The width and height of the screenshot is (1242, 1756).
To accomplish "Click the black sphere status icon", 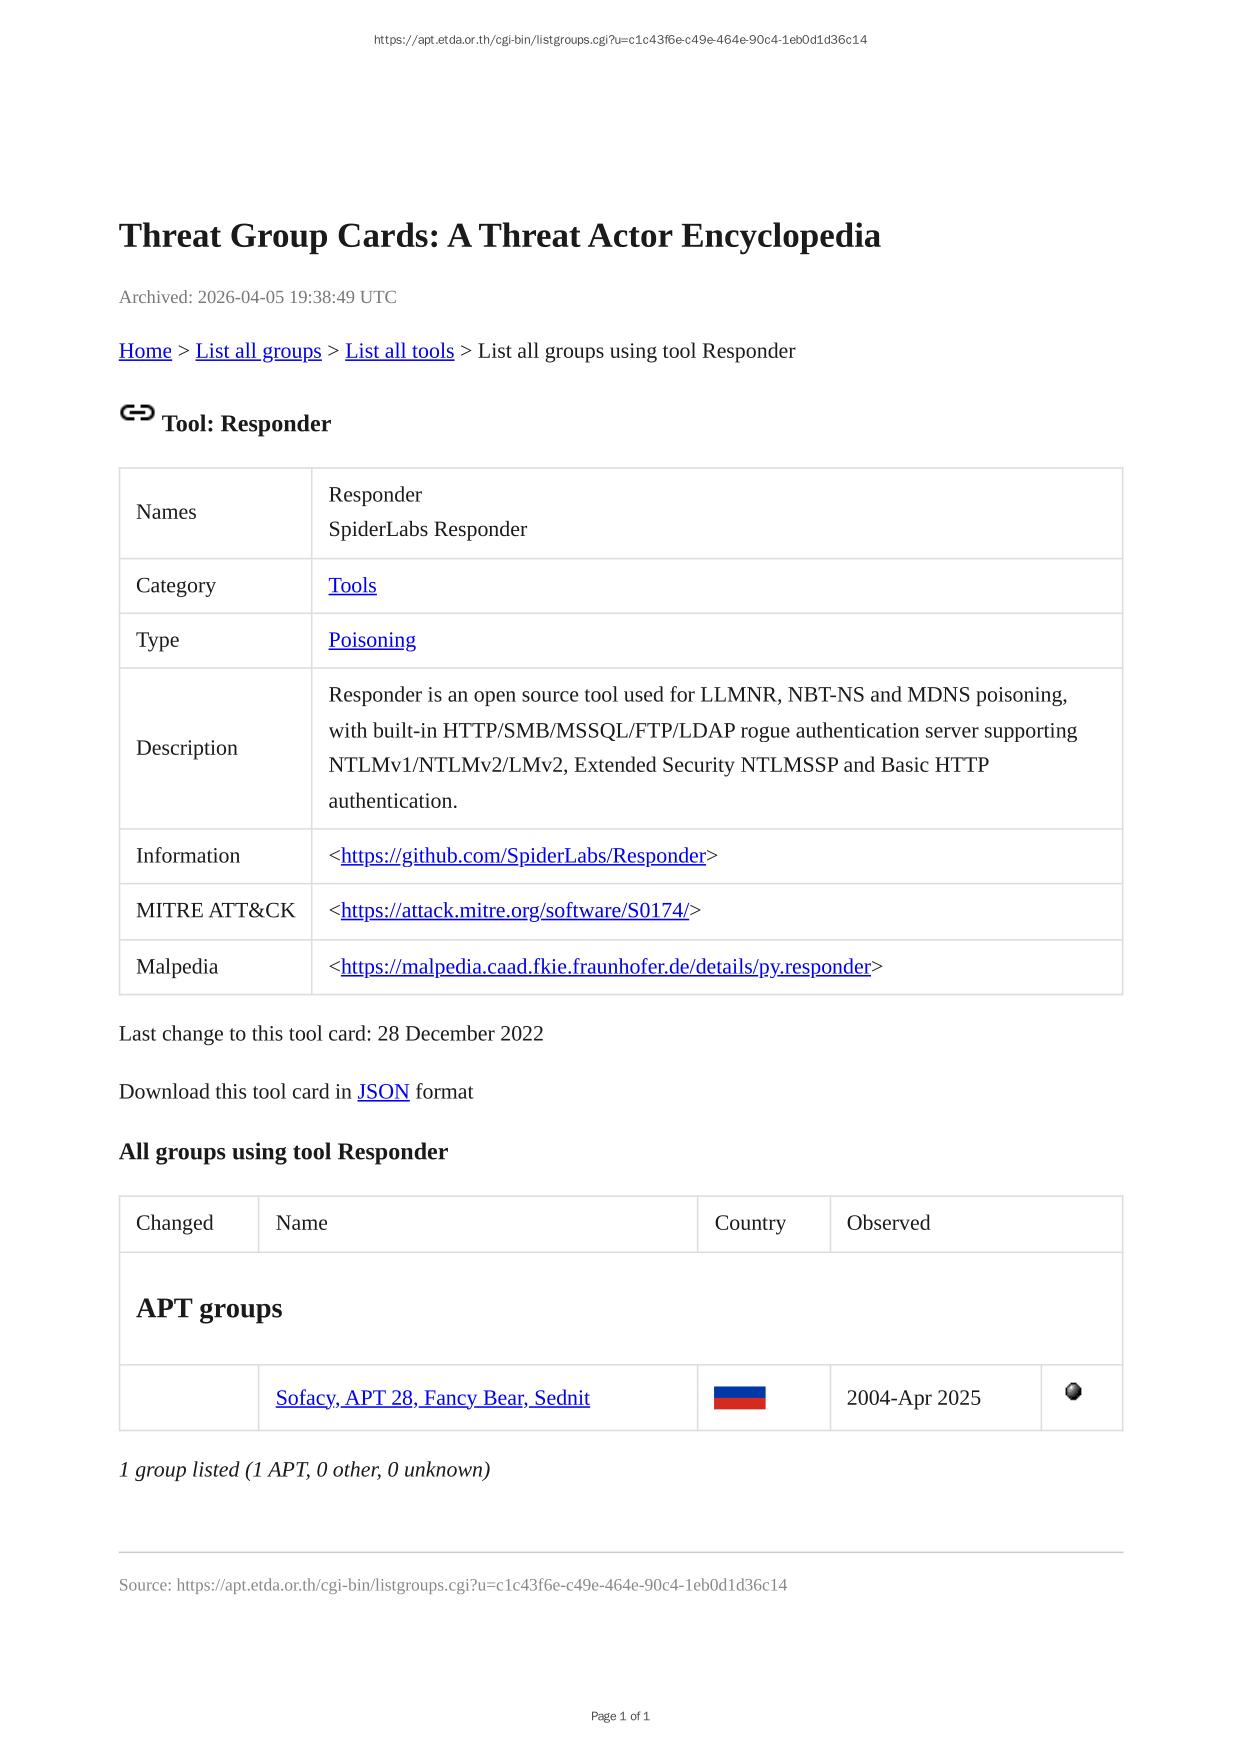I will [1073, 1391].
